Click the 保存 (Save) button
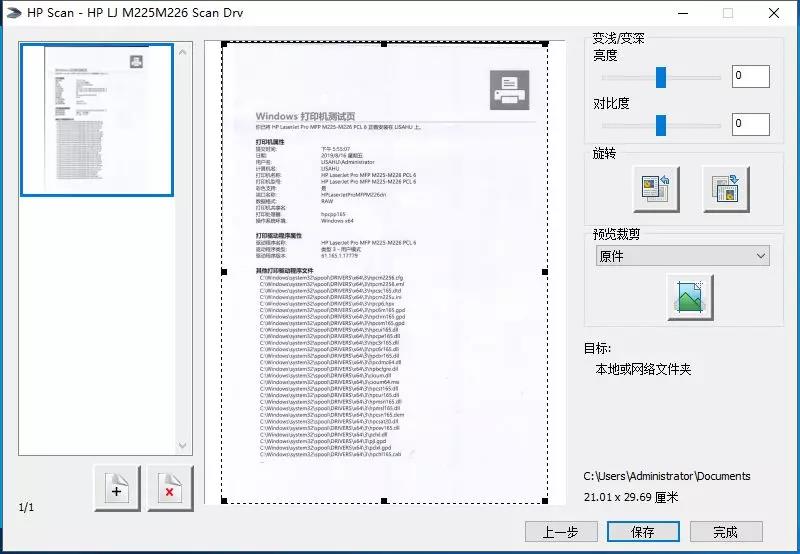The height and width of the screenshot is (554, 800). point(643,532)
